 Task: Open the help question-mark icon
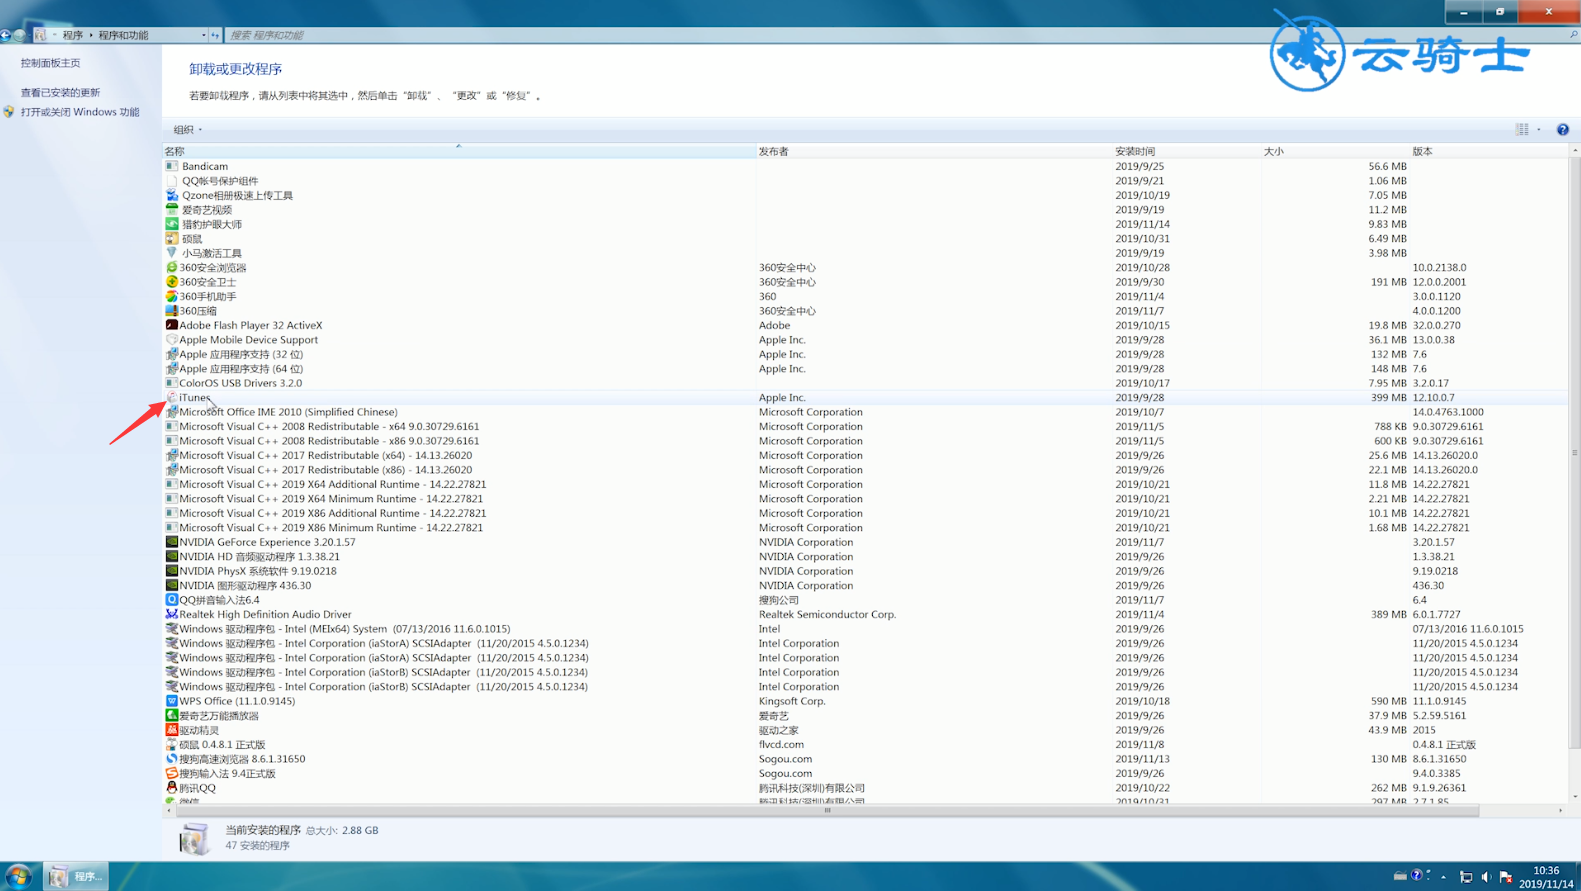pos(1562,129)
